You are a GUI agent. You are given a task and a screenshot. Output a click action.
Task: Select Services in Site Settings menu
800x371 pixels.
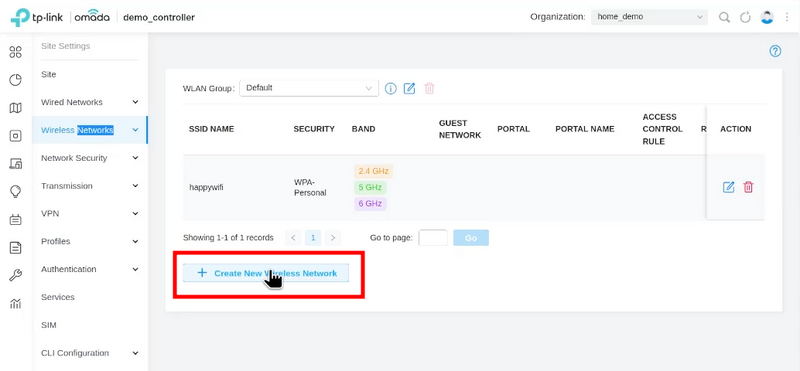tap(58, 297)
